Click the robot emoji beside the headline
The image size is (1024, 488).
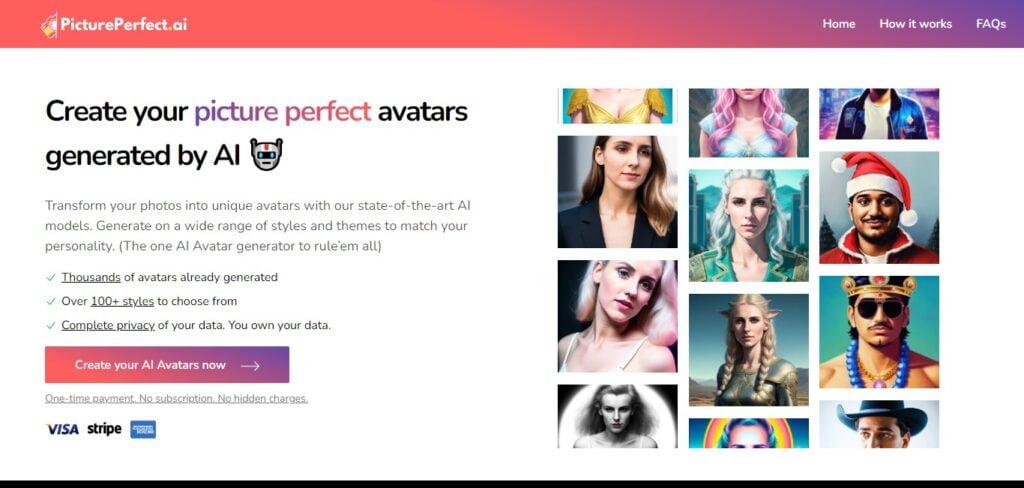click(266, 155)
